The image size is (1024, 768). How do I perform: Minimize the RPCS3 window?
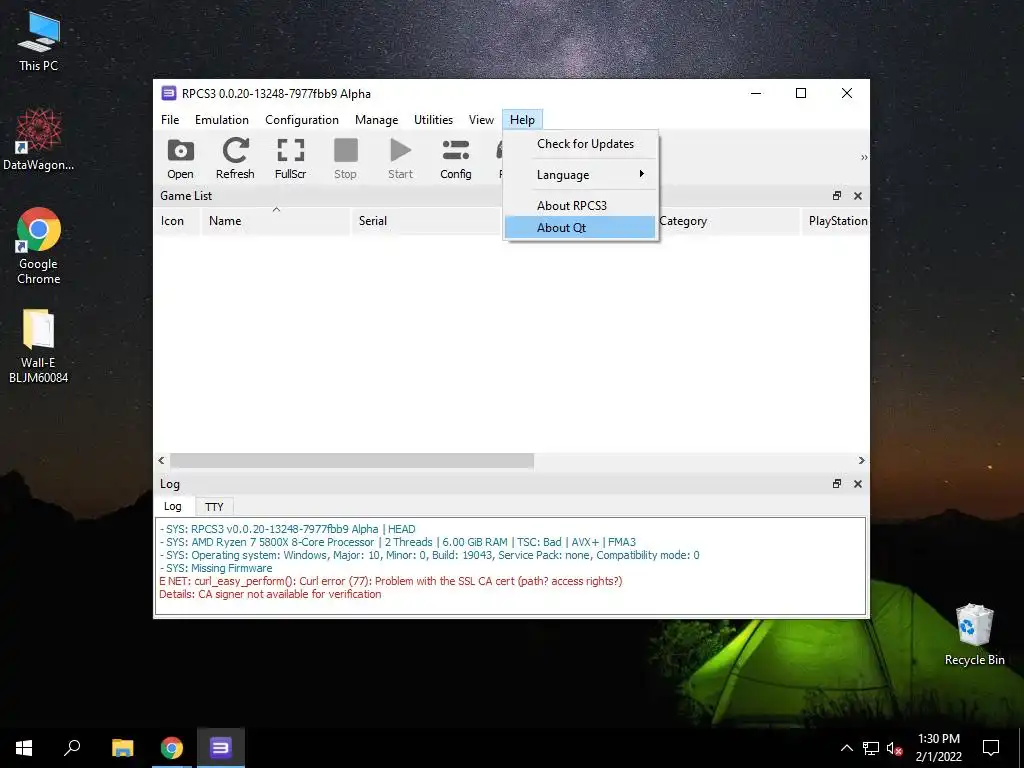tap(756, 93)
